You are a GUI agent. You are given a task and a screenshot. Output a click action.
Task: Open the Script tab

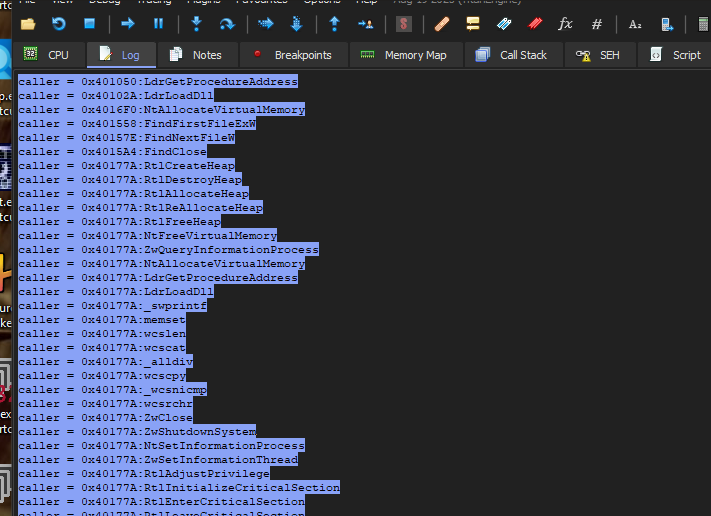click(676, 55)
